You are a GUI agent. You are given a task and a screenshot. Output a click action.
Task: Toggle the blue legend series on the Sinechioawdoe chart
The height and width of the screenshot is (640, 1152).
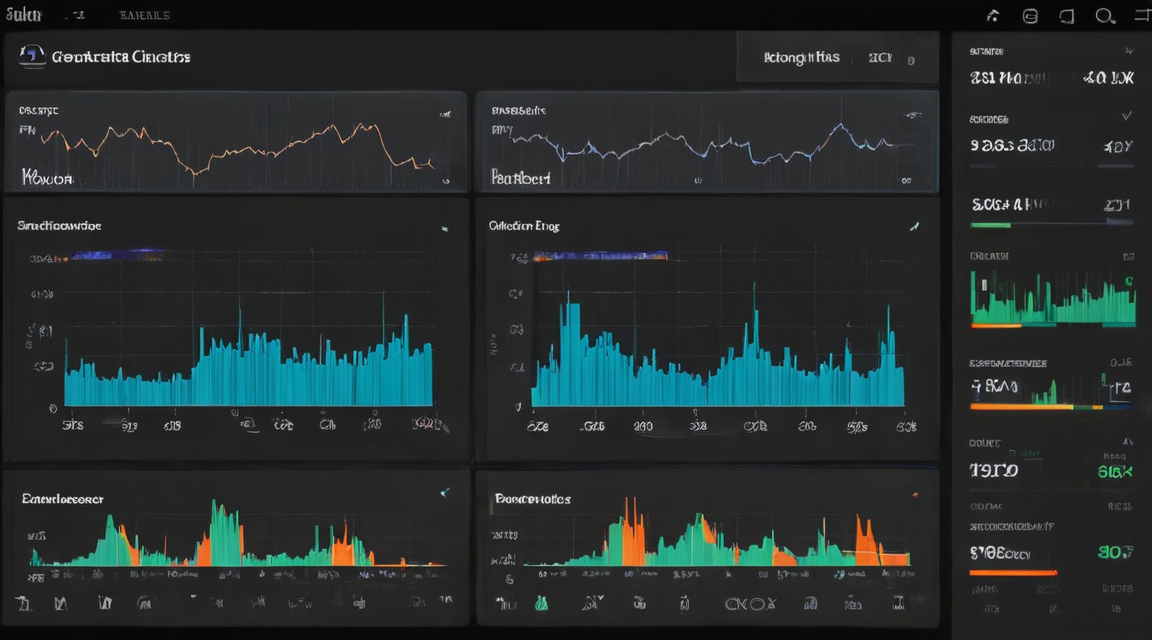(118, 255)
